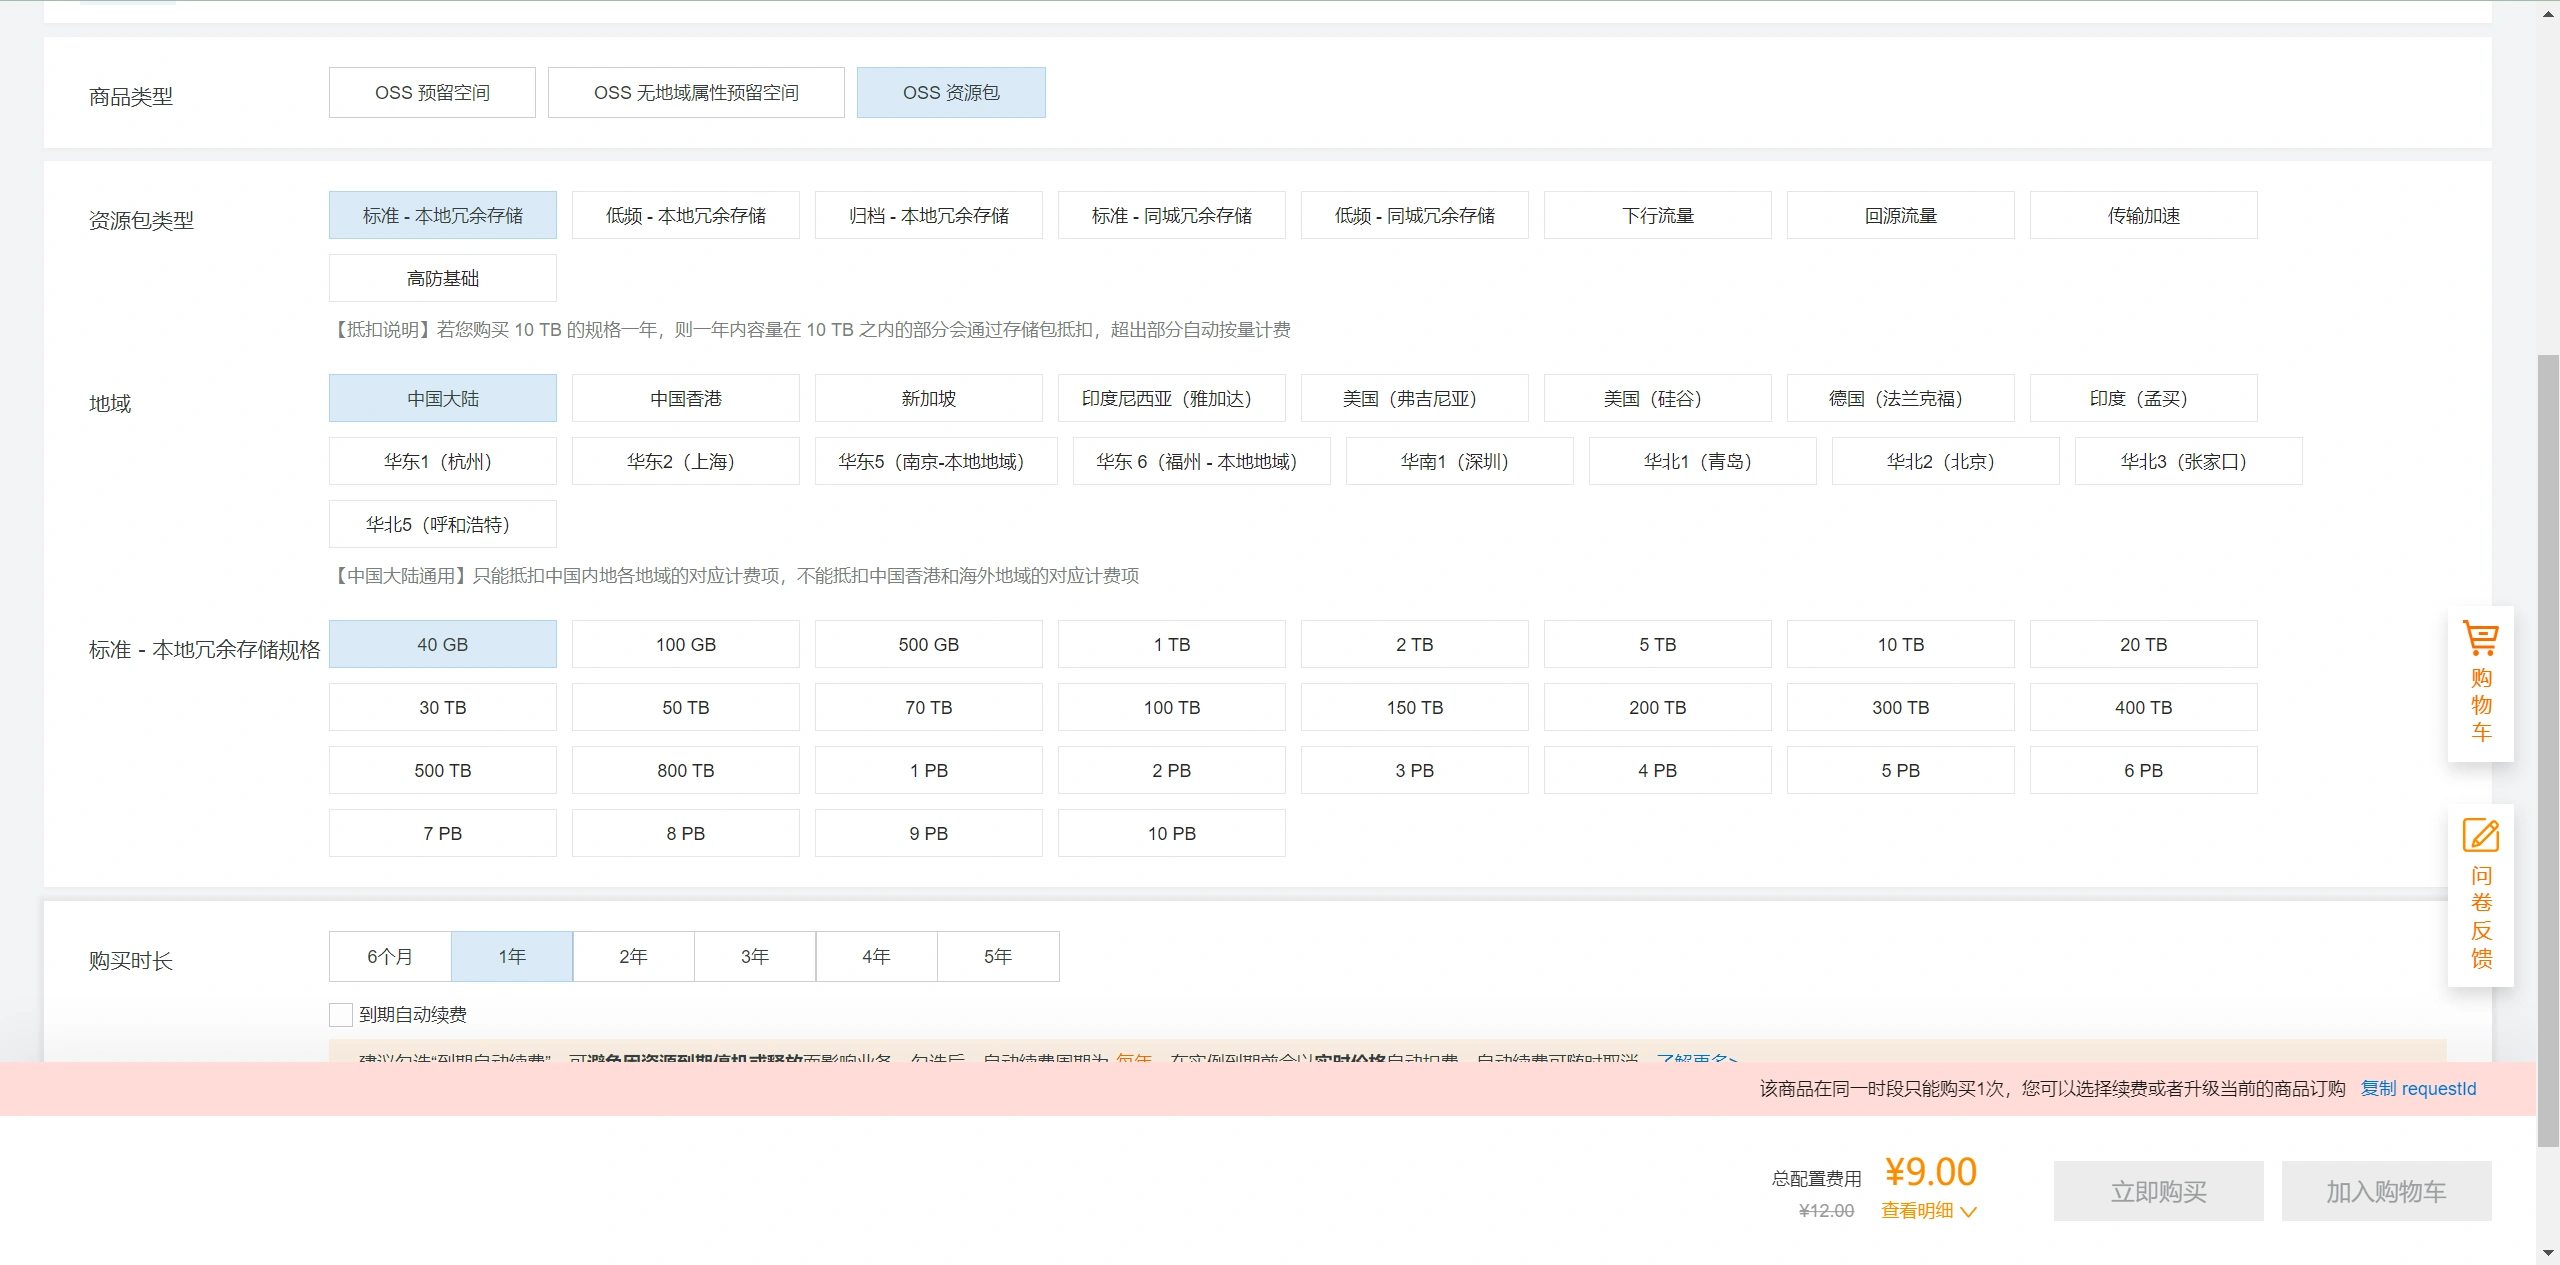Viewport: 2560px width, 1265px height.
Task: Pick the 华东1(杭州) region option
Action: (442, 462)
